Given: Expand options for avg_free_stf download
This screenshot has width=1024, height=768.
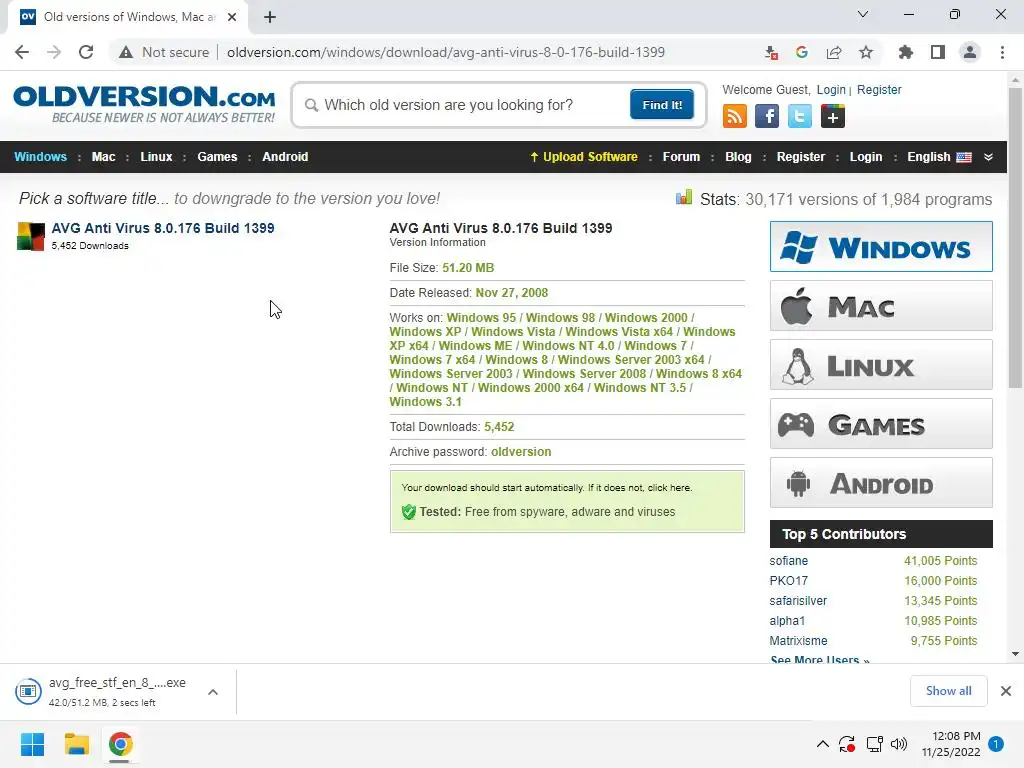Looking at the screenshot, I should pos(213,692).
